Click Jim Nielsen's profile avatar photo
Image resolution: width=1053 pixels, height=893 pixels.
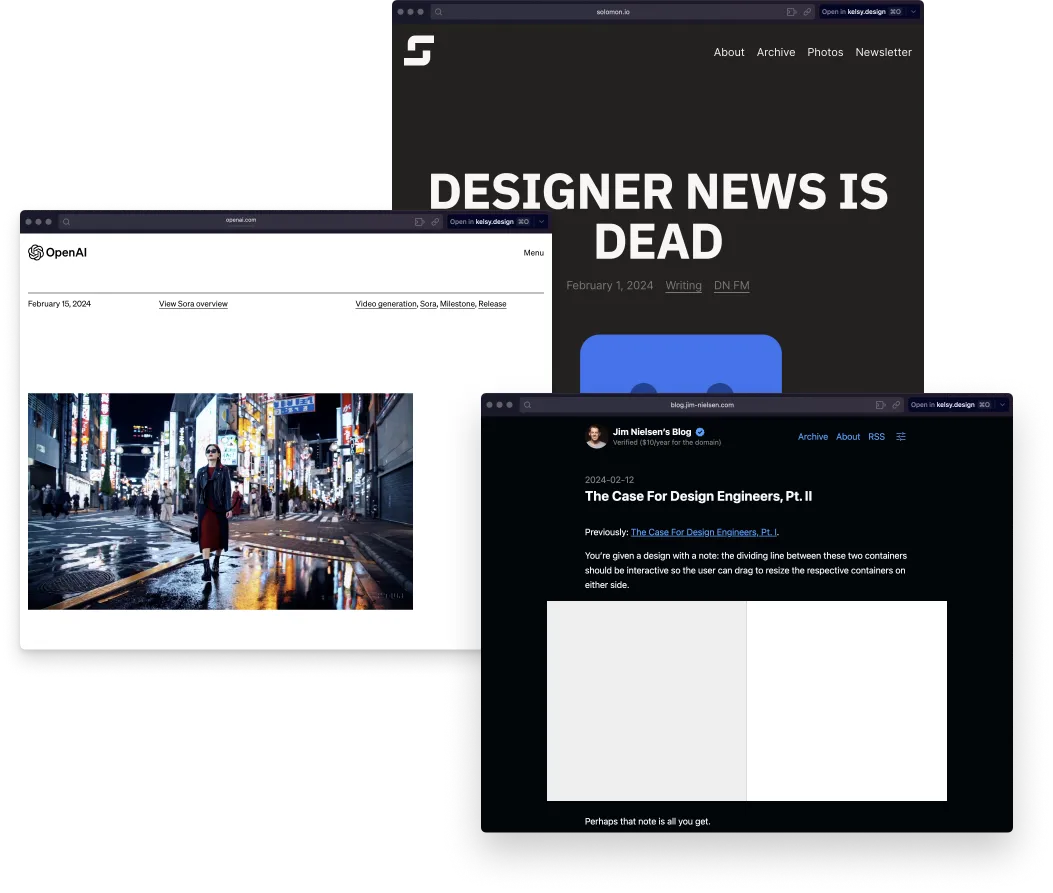(596, 437)
